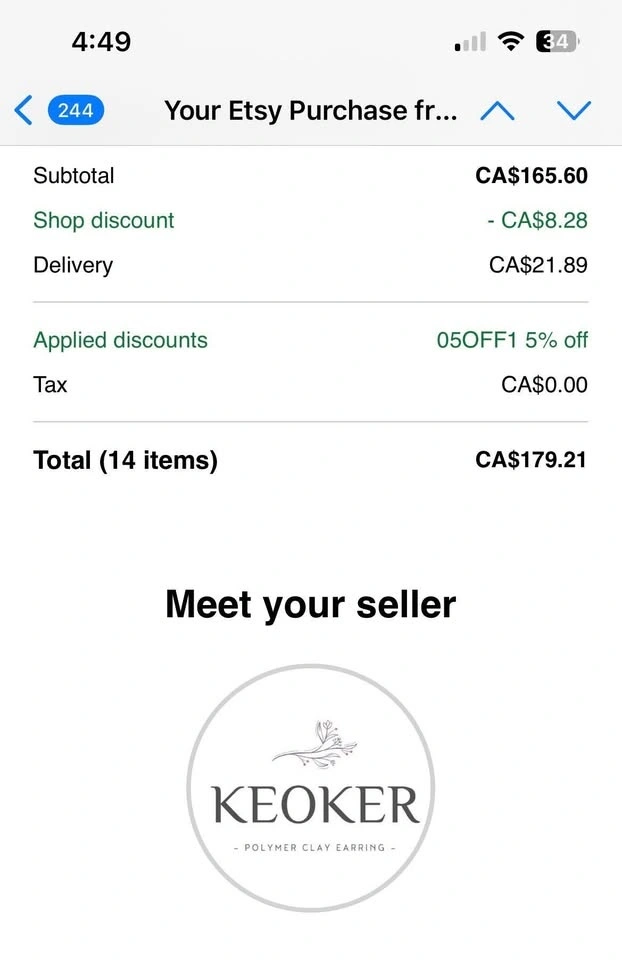Screen dimensions: 622x960
Task: Select the Subtotal amount CA$165.60
Action: pos(531,176)
